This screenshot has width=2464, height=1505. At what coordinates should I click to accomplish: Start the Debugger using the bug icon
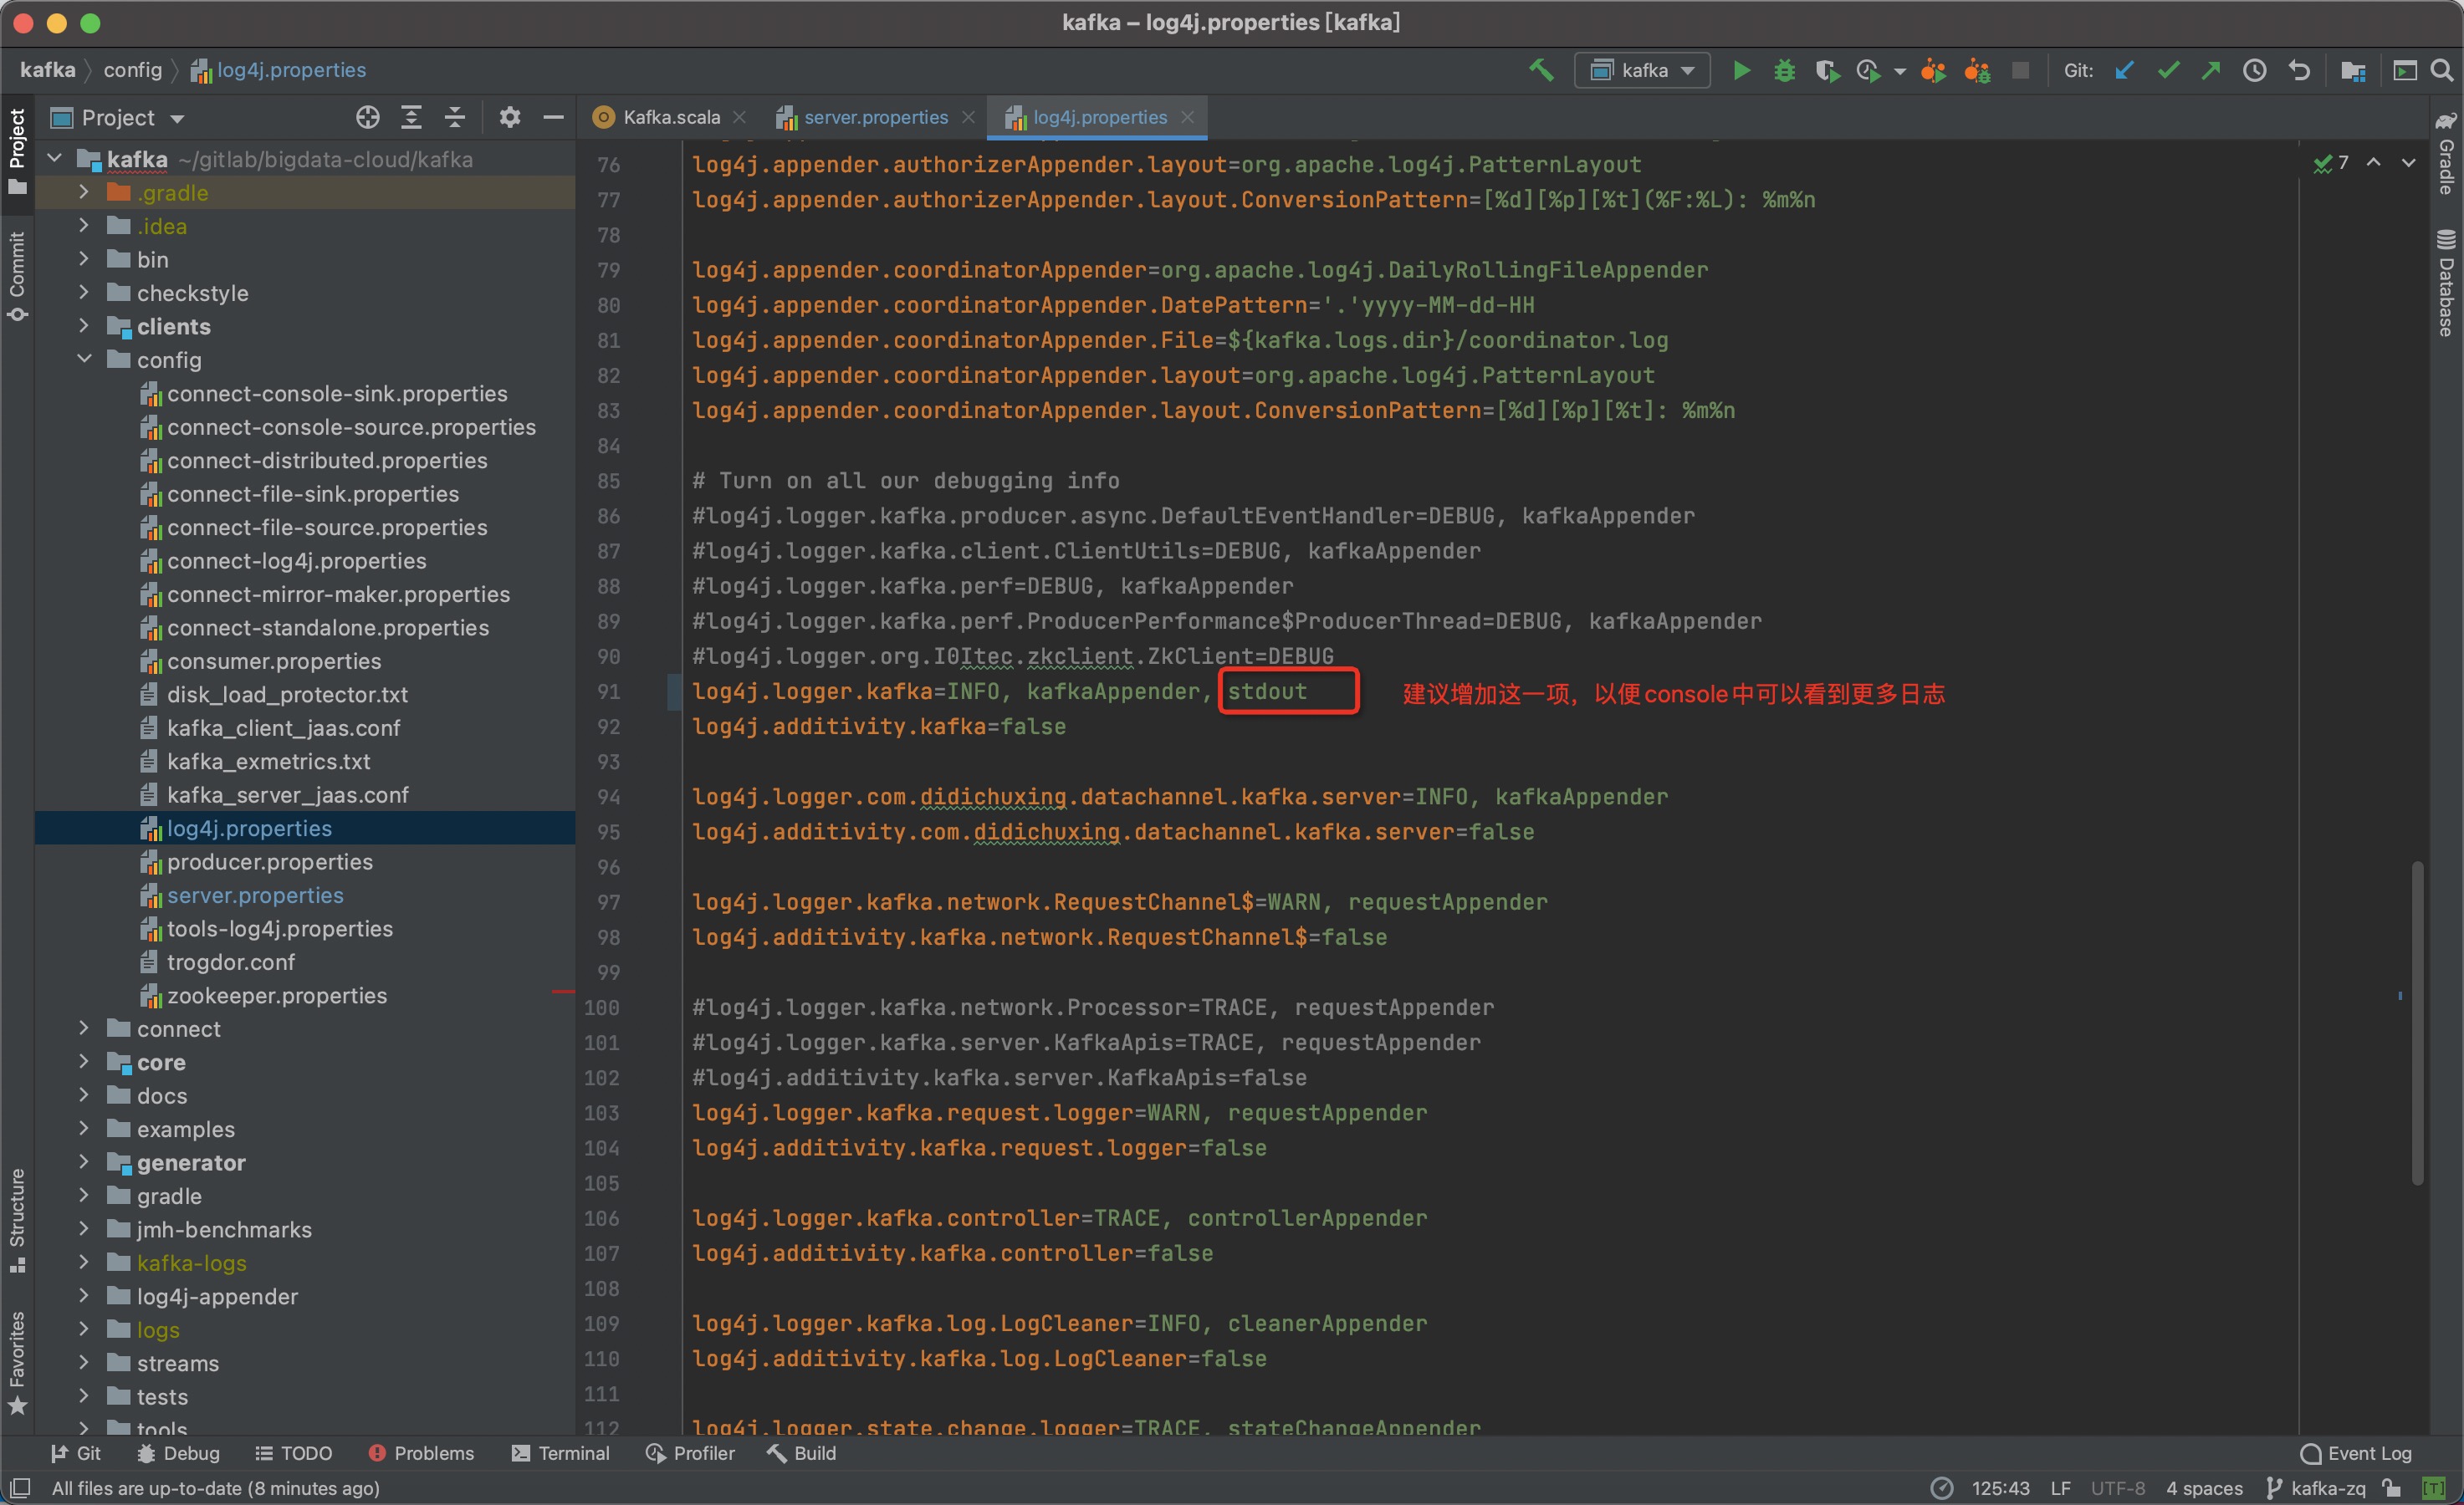coord(1784,70)
